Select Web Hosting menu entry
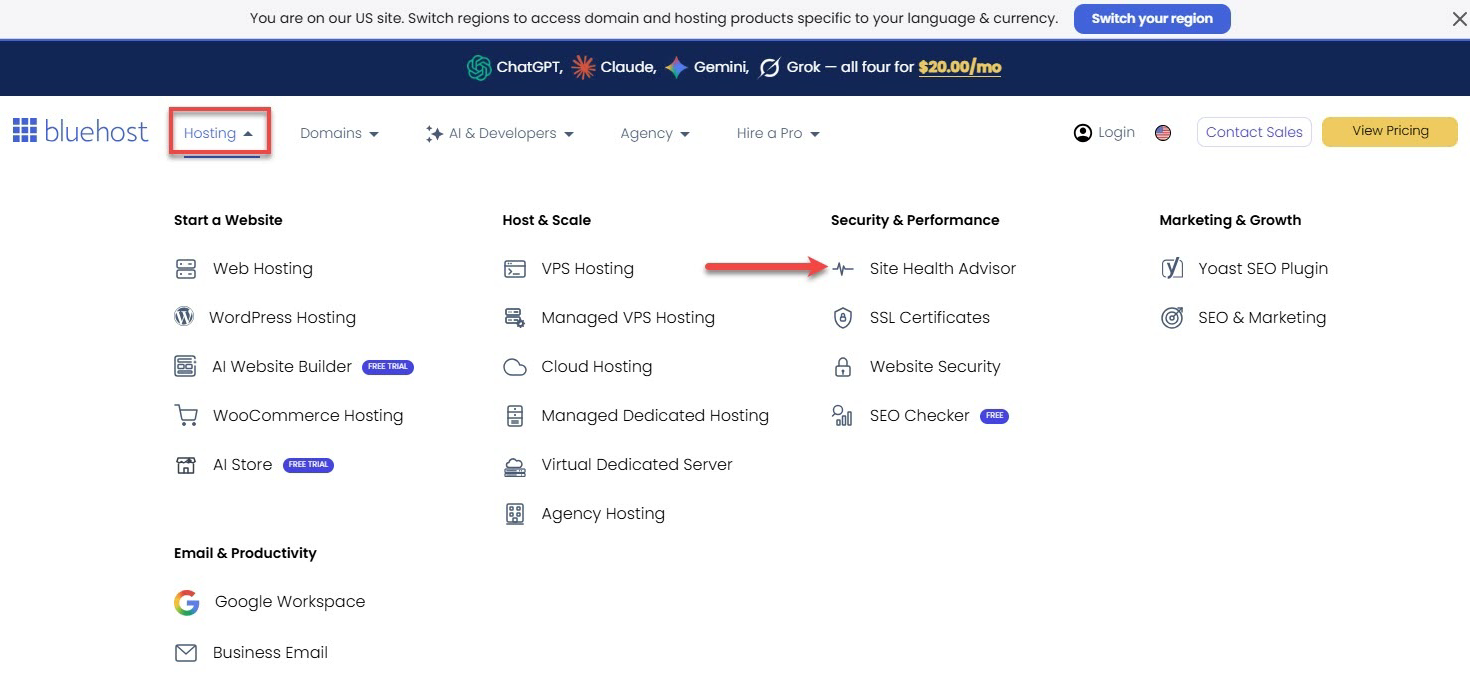 pos(263,269)
